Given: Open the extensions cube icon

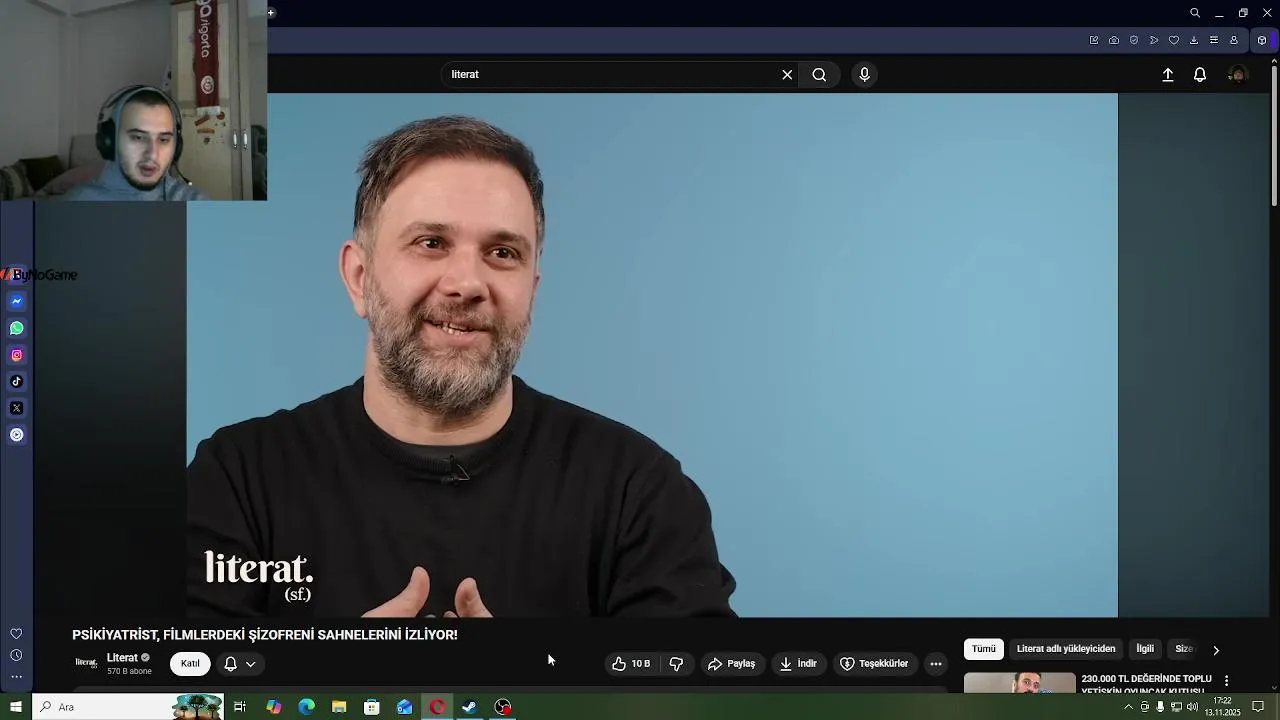Looking at the screenshot, I should (1262, 40).
